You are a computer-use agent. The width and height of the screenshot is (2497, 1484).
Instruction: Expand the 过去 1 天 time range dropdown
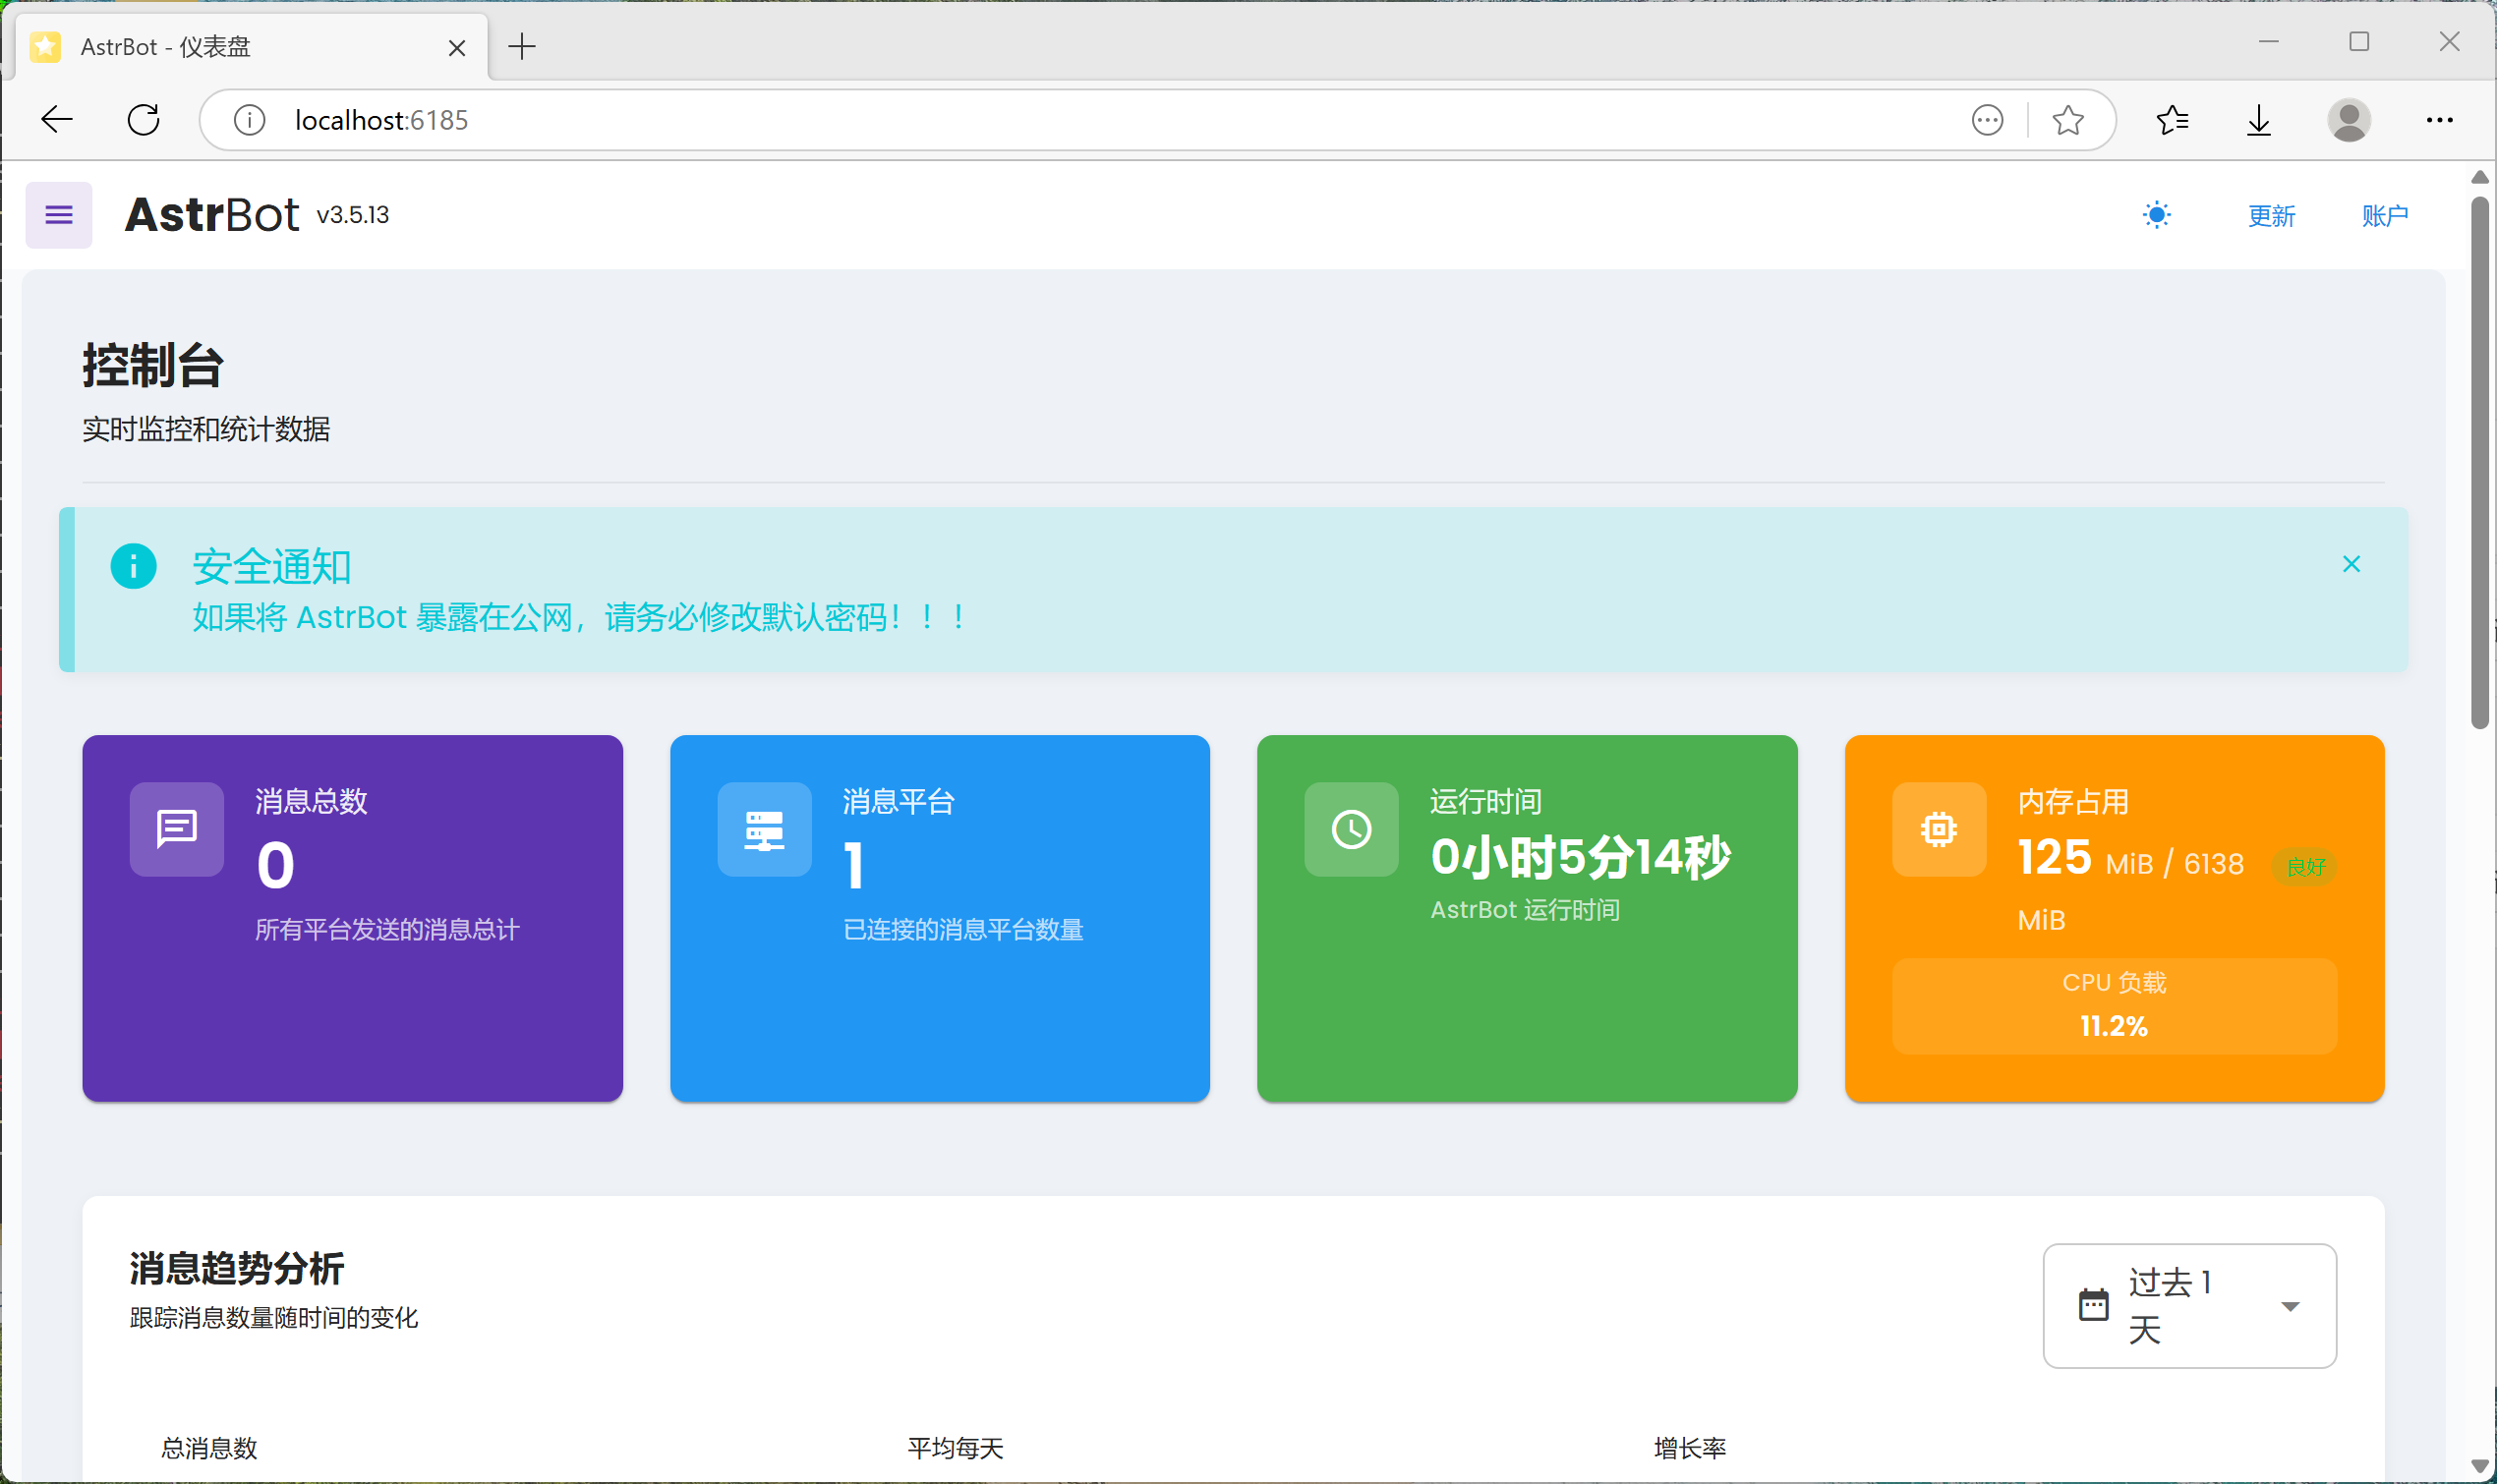[2189, 1305]
